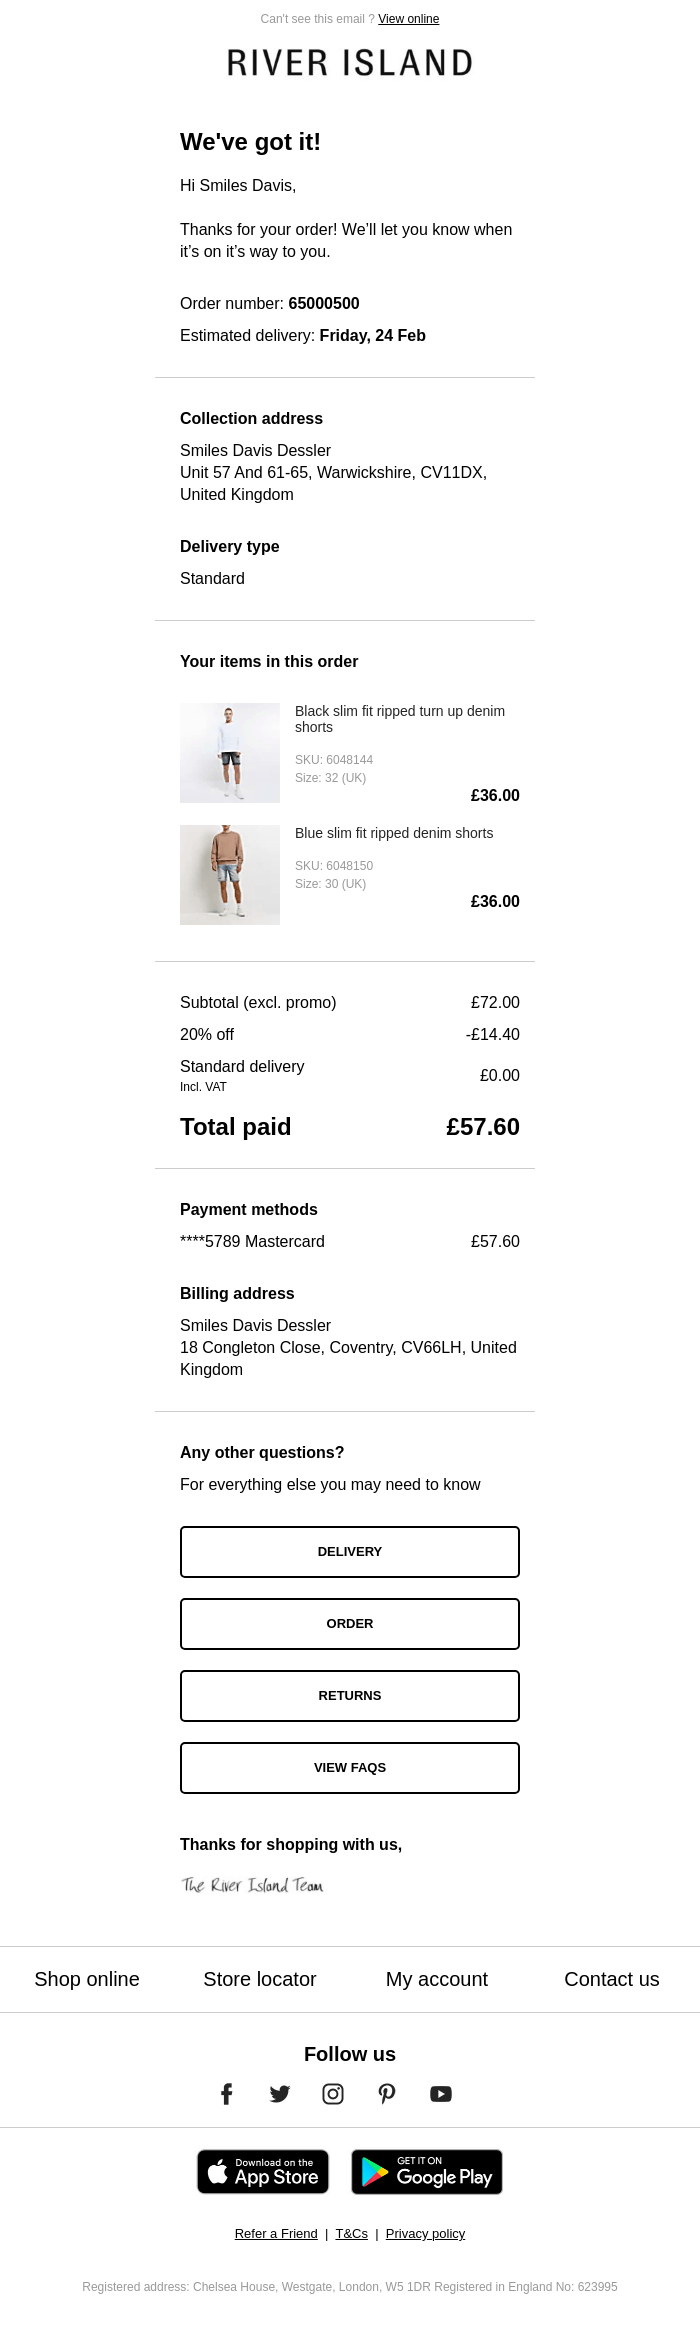The height and width of the screenshot is (2332, 700).
Task: Open the T&Cs link
Action: (x=351, y=2233)
